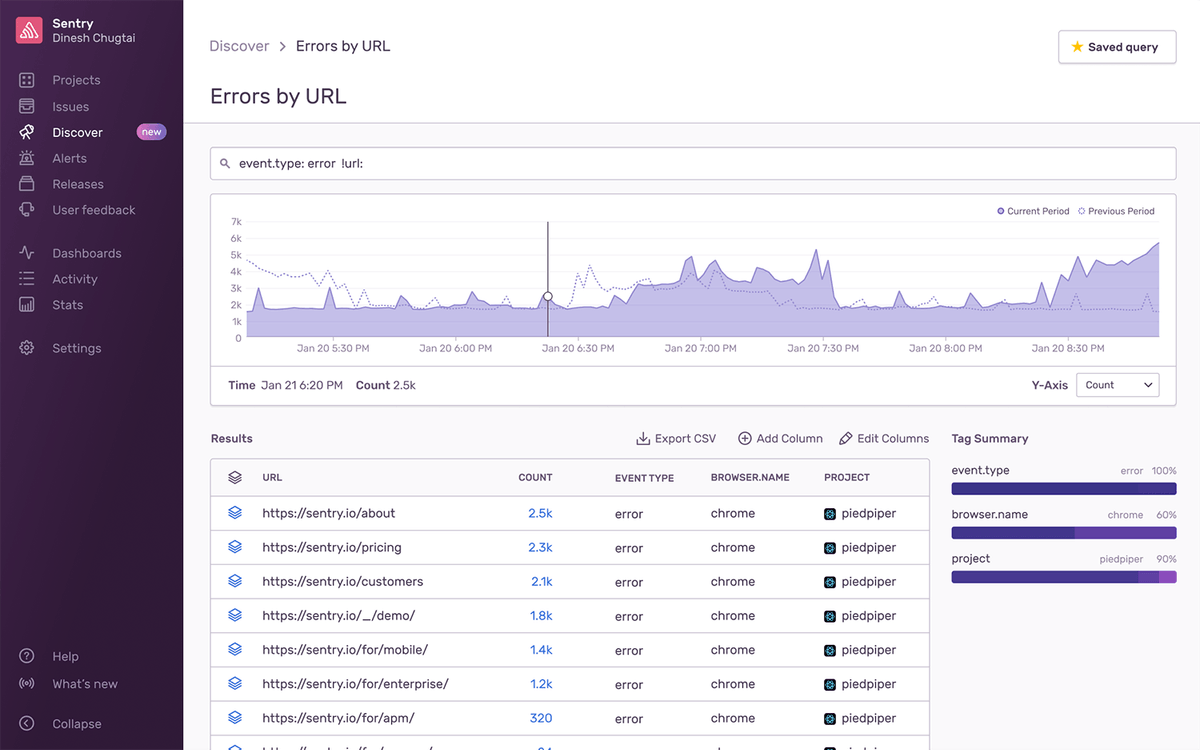Click the URL column header

[x=272, y=478]
